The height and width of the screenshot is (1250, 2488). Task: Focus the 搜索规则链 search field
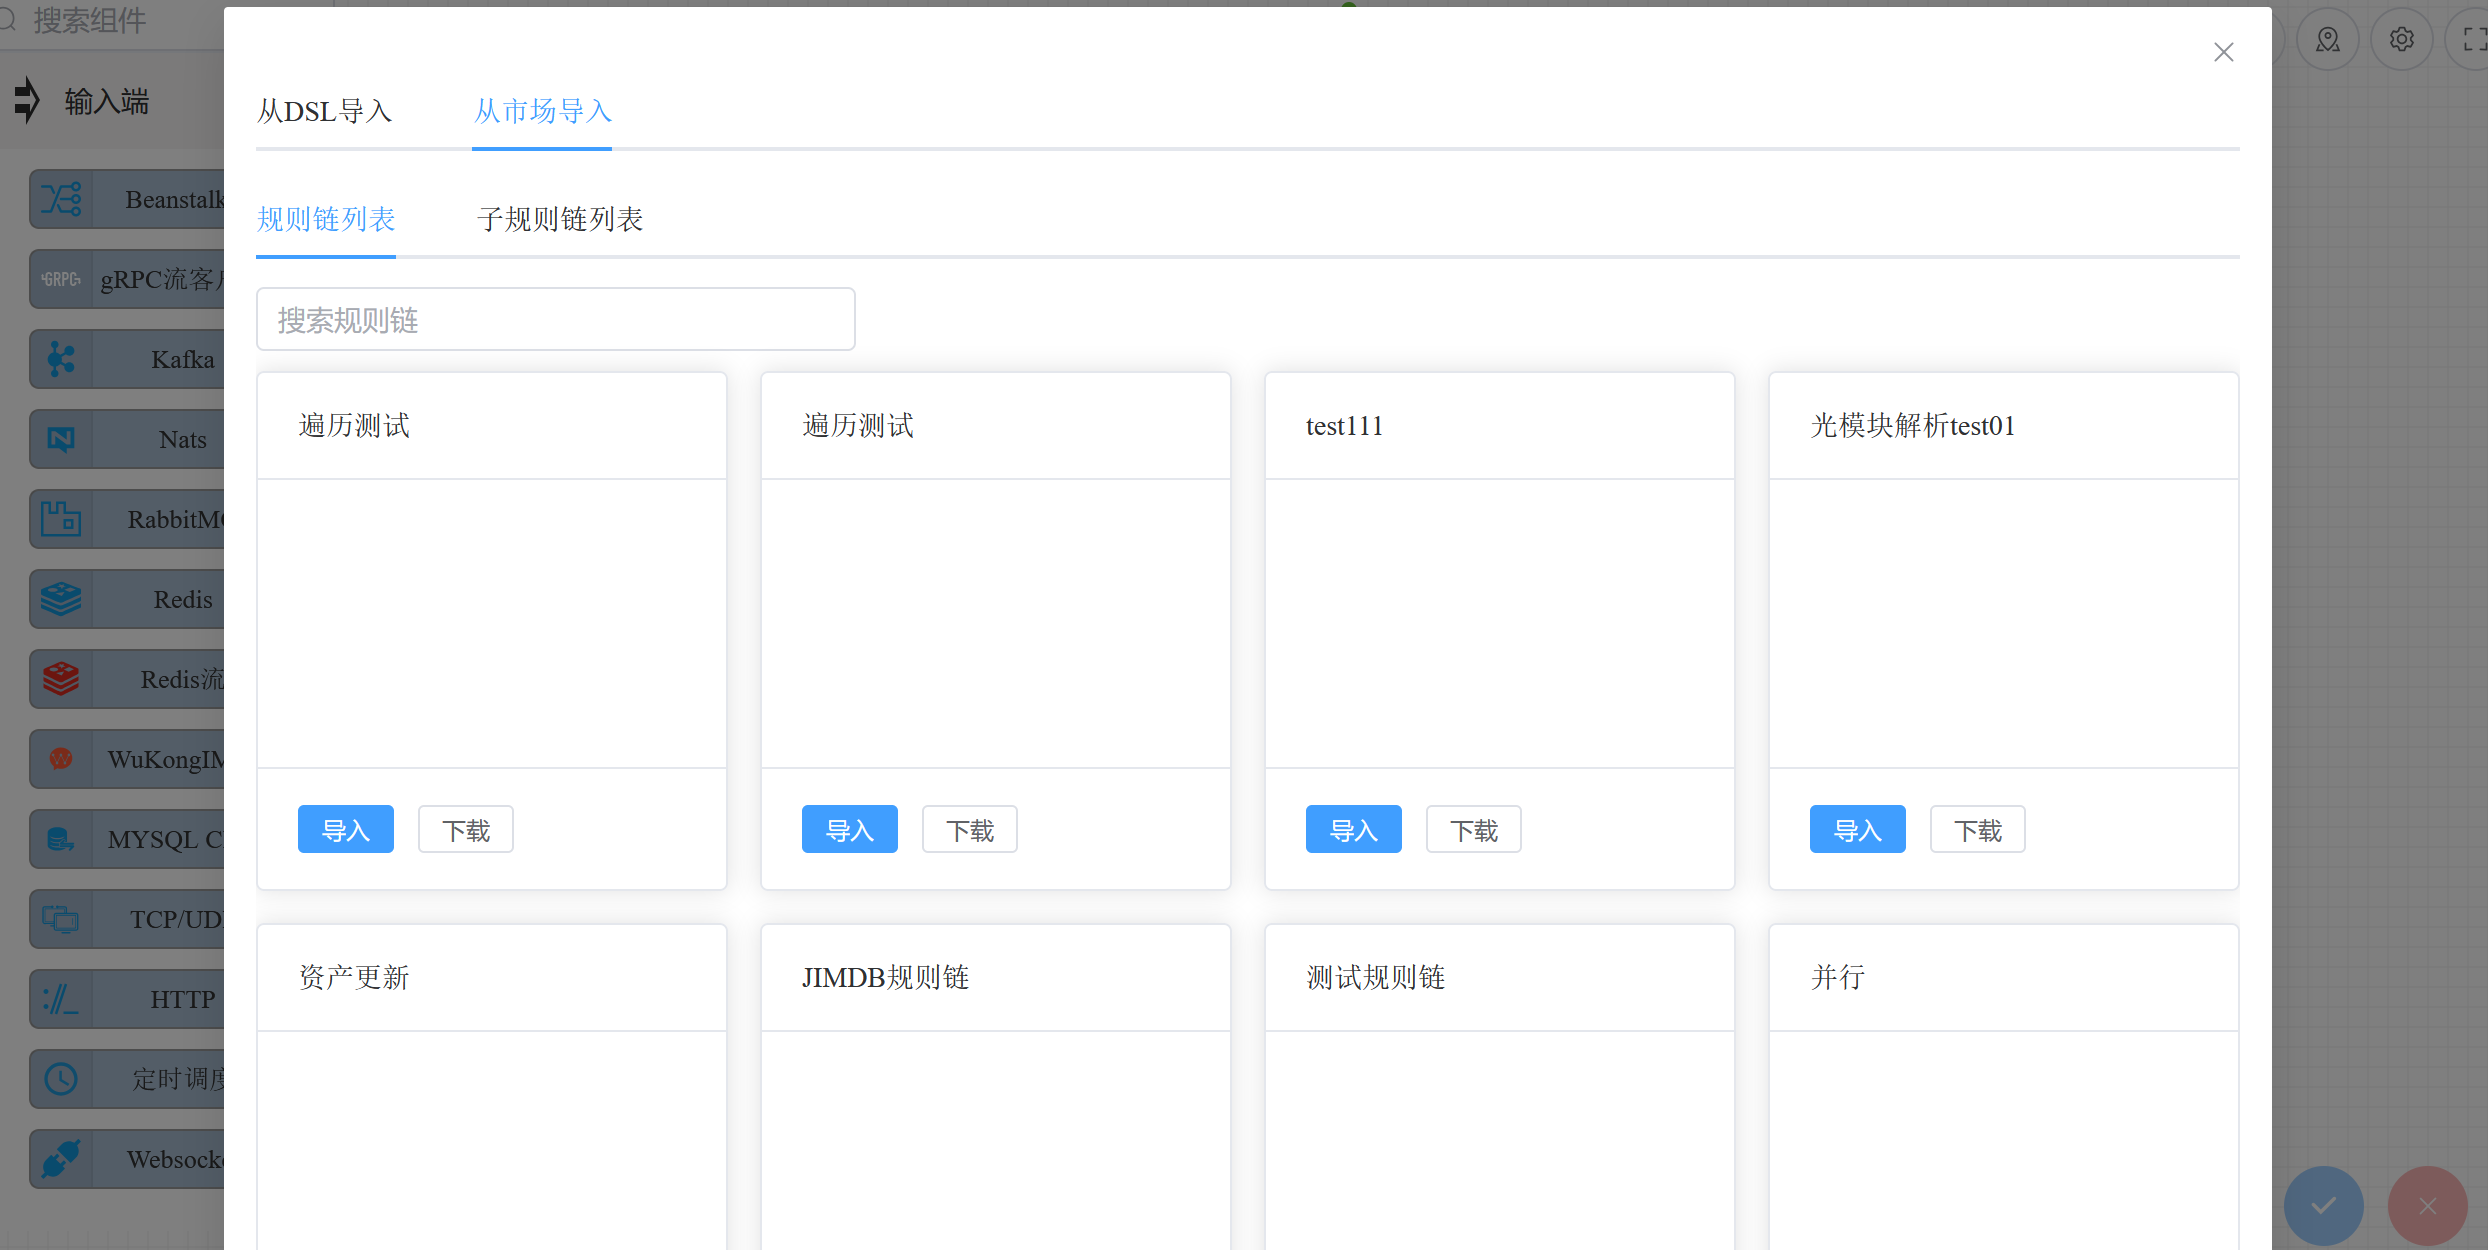tap(555, 320)
